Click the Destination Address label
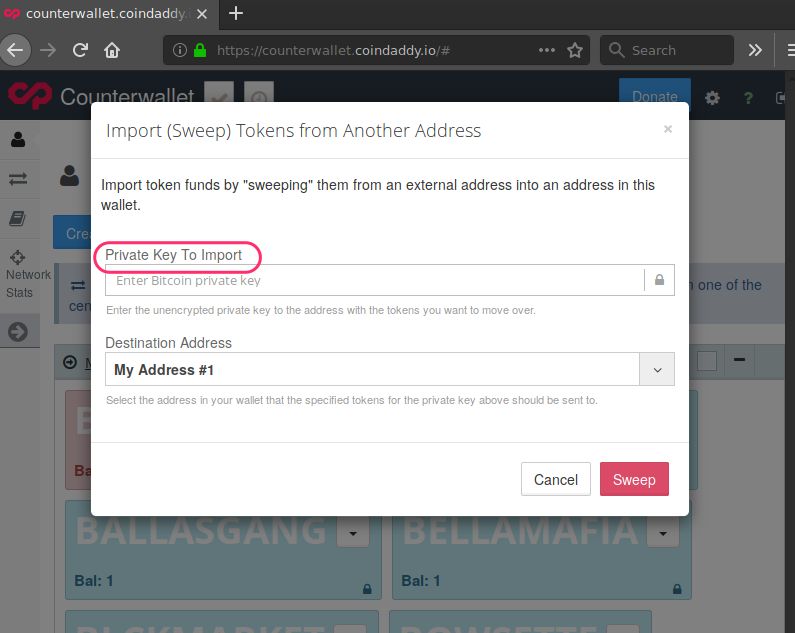 (168, 343)
